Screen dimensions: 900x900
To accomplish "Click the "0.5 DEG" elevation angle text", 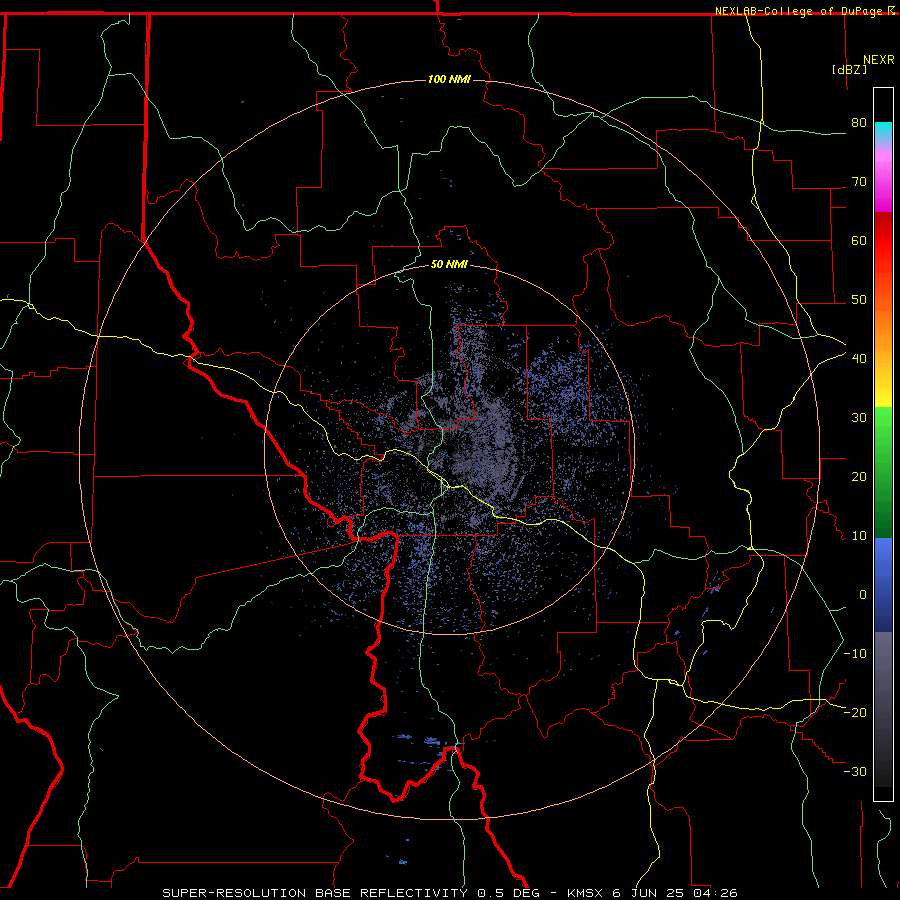I will click(x=509, y=893).
